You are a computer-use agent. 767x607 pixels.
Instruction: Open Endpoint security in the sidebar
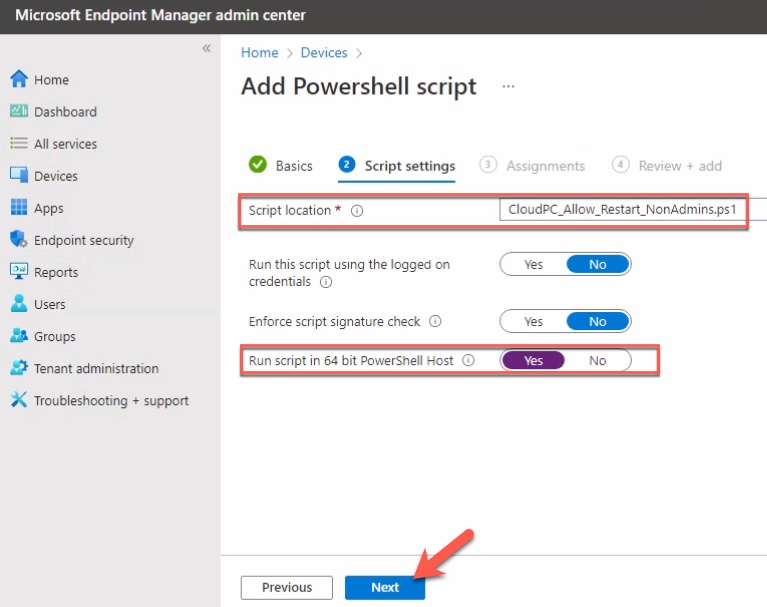[84, 241]
